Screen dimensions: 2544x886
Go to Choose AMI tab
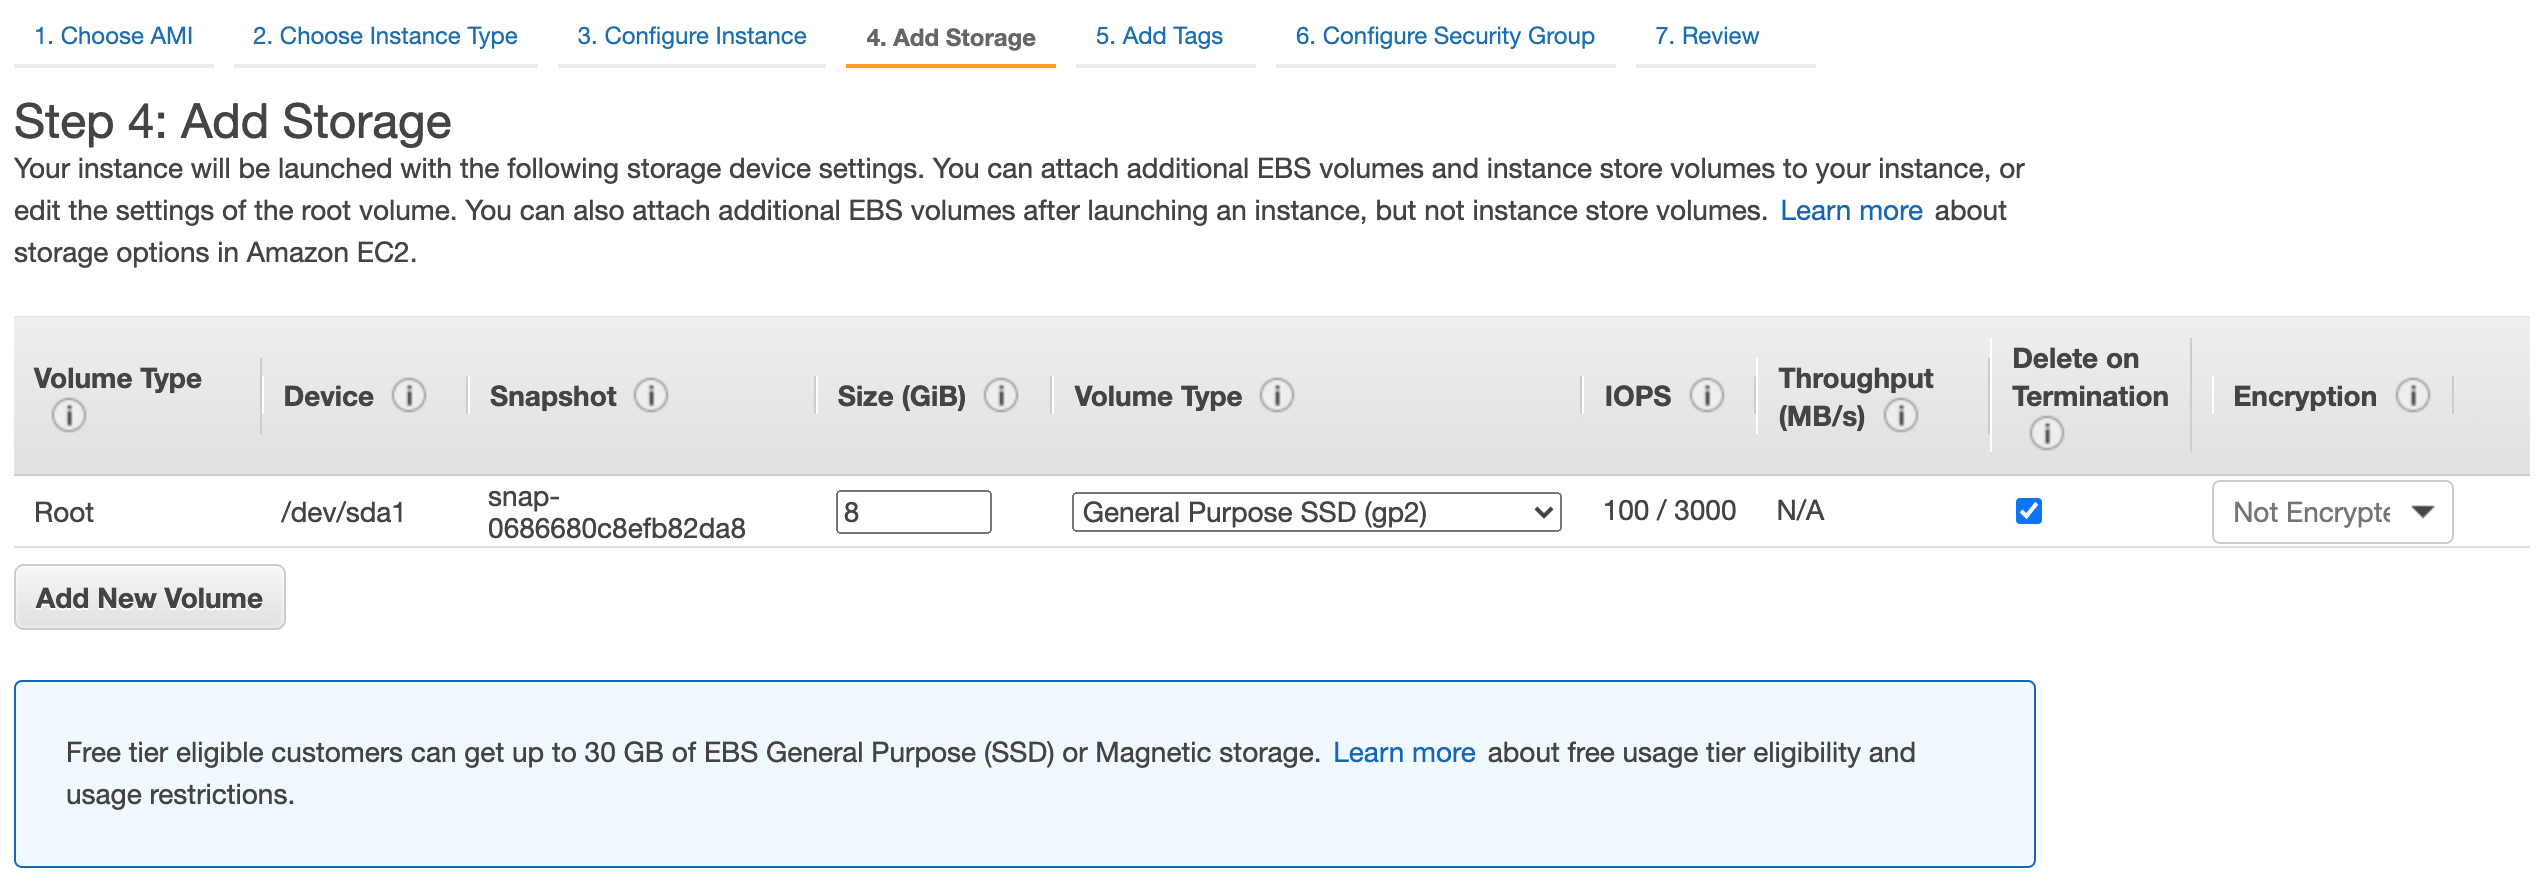pyautogui.click(x=113, y=36)
